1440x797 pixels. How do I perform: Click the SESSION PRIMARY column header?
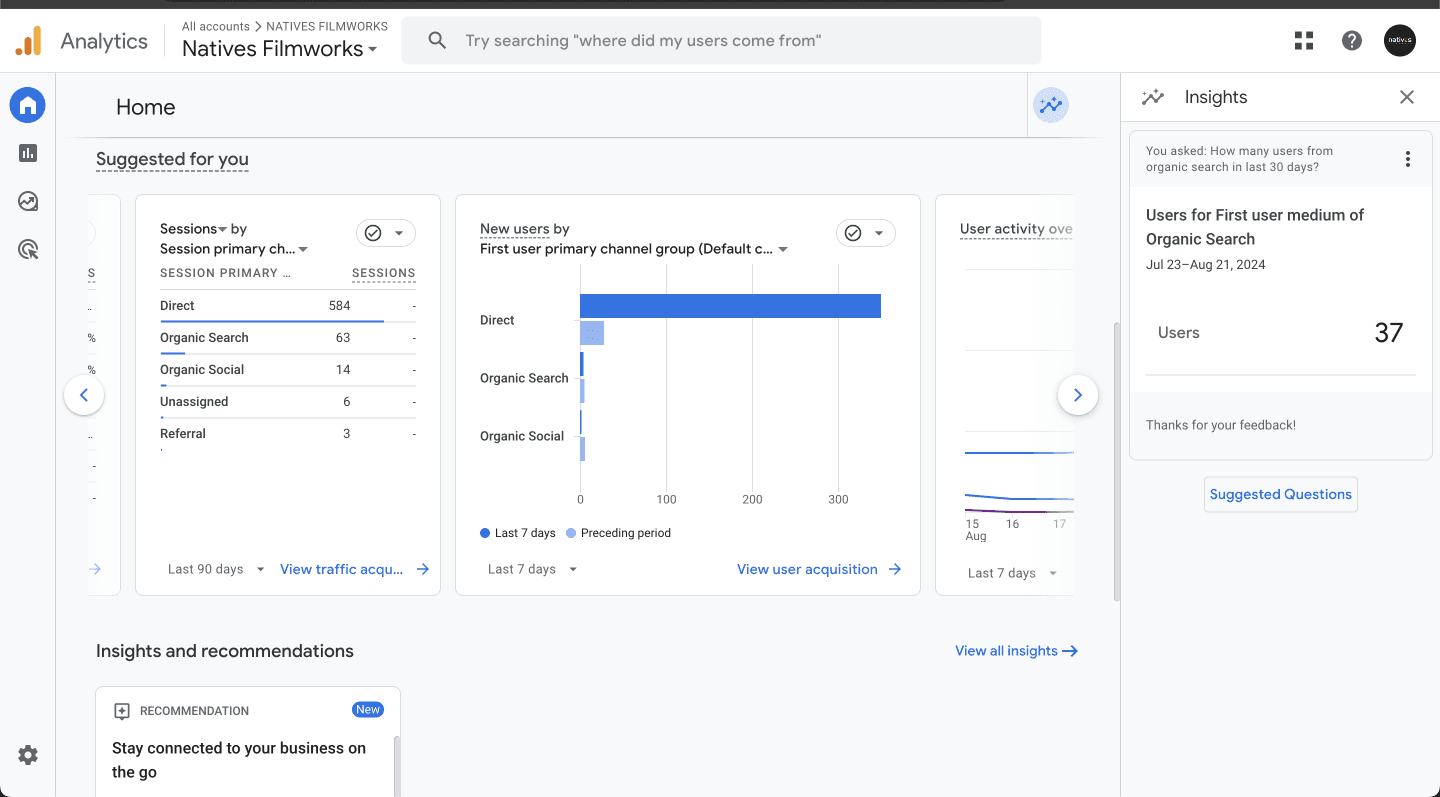[226, 273]
